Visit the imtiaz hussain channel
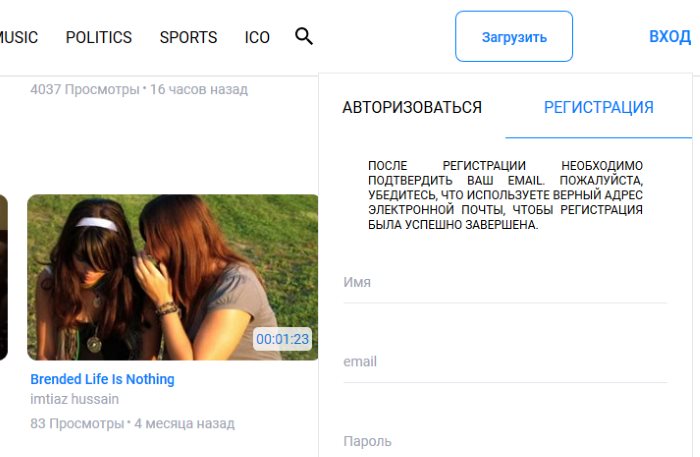700x457 pixels. click(x=74, y=399)
